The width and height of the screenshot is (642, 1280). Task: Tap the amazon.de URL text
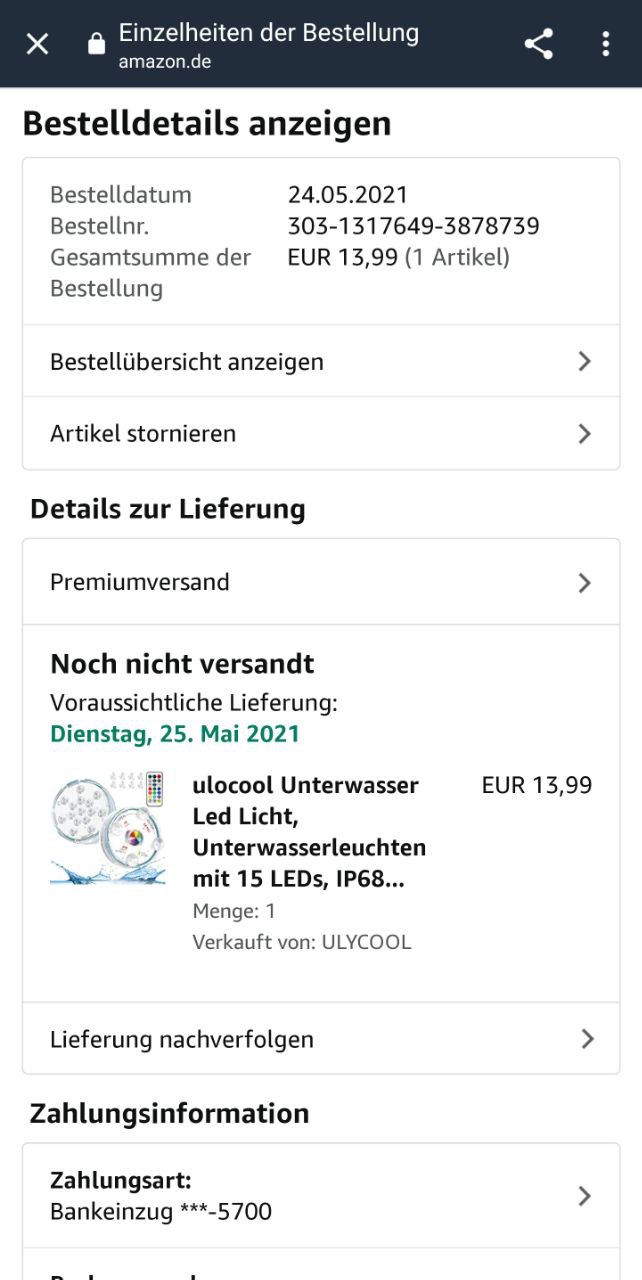pos(164,62)
